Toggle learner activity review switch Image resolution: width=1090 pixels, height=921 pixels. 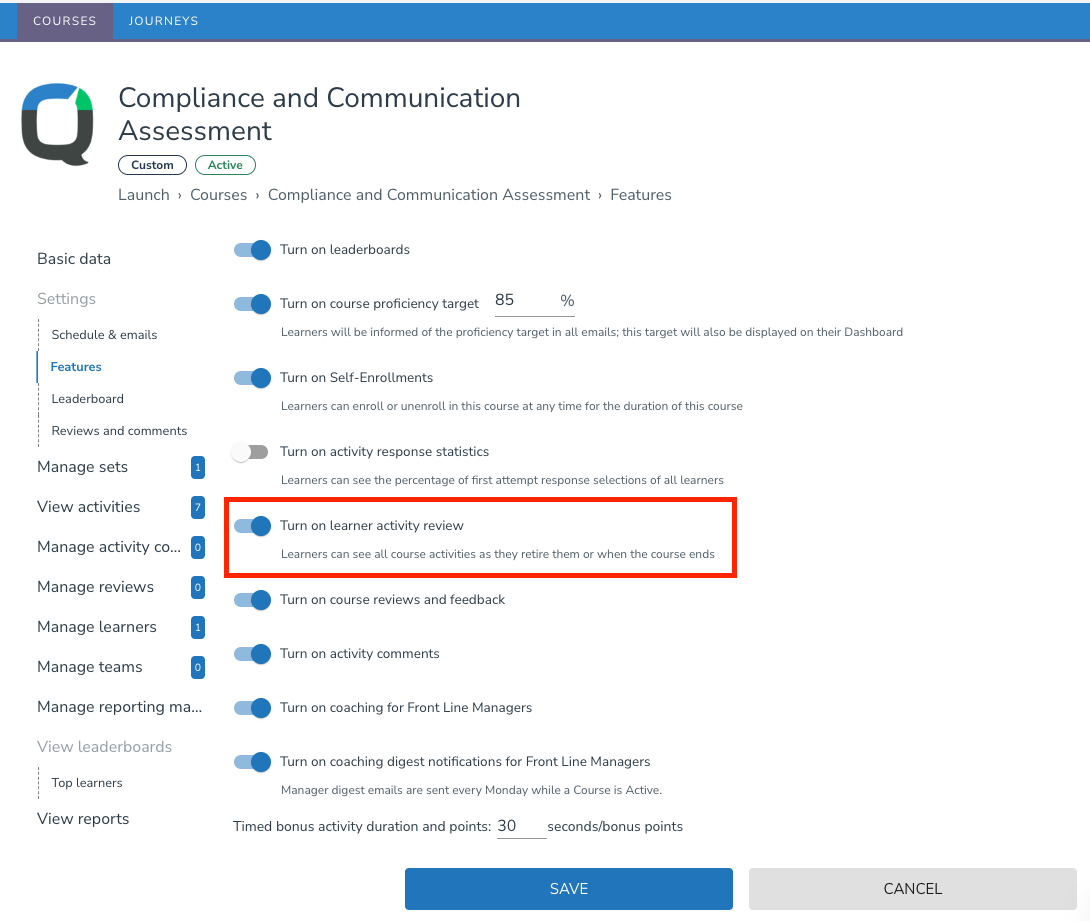pos(252,525)
